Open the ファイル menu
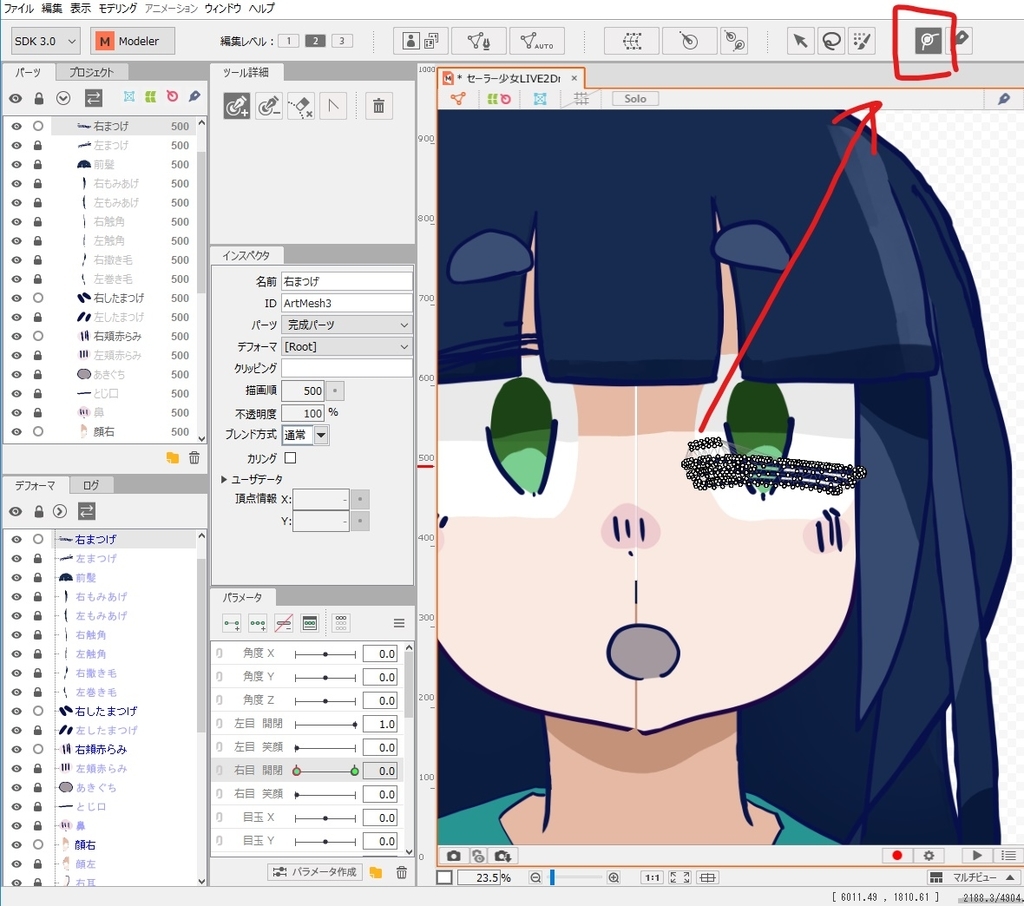This screenshot has height=906, width=1024. click(19, 8)
